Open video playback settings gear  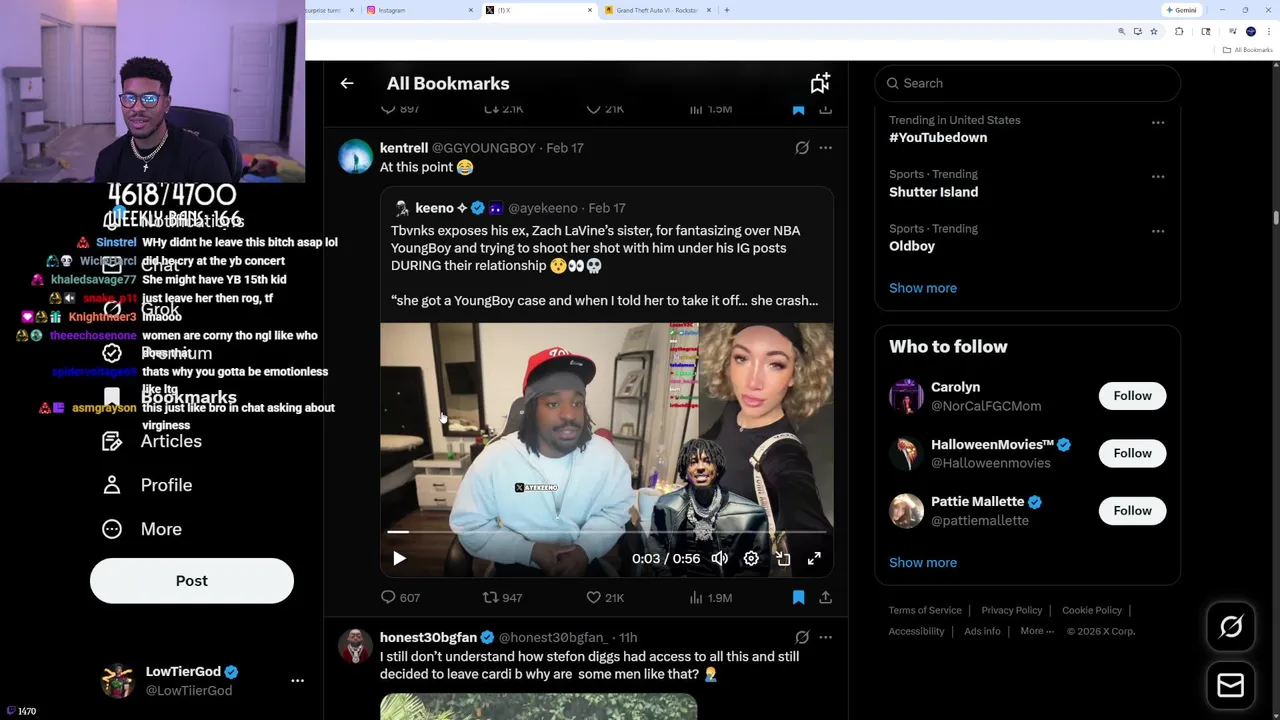tap(751, 559)
